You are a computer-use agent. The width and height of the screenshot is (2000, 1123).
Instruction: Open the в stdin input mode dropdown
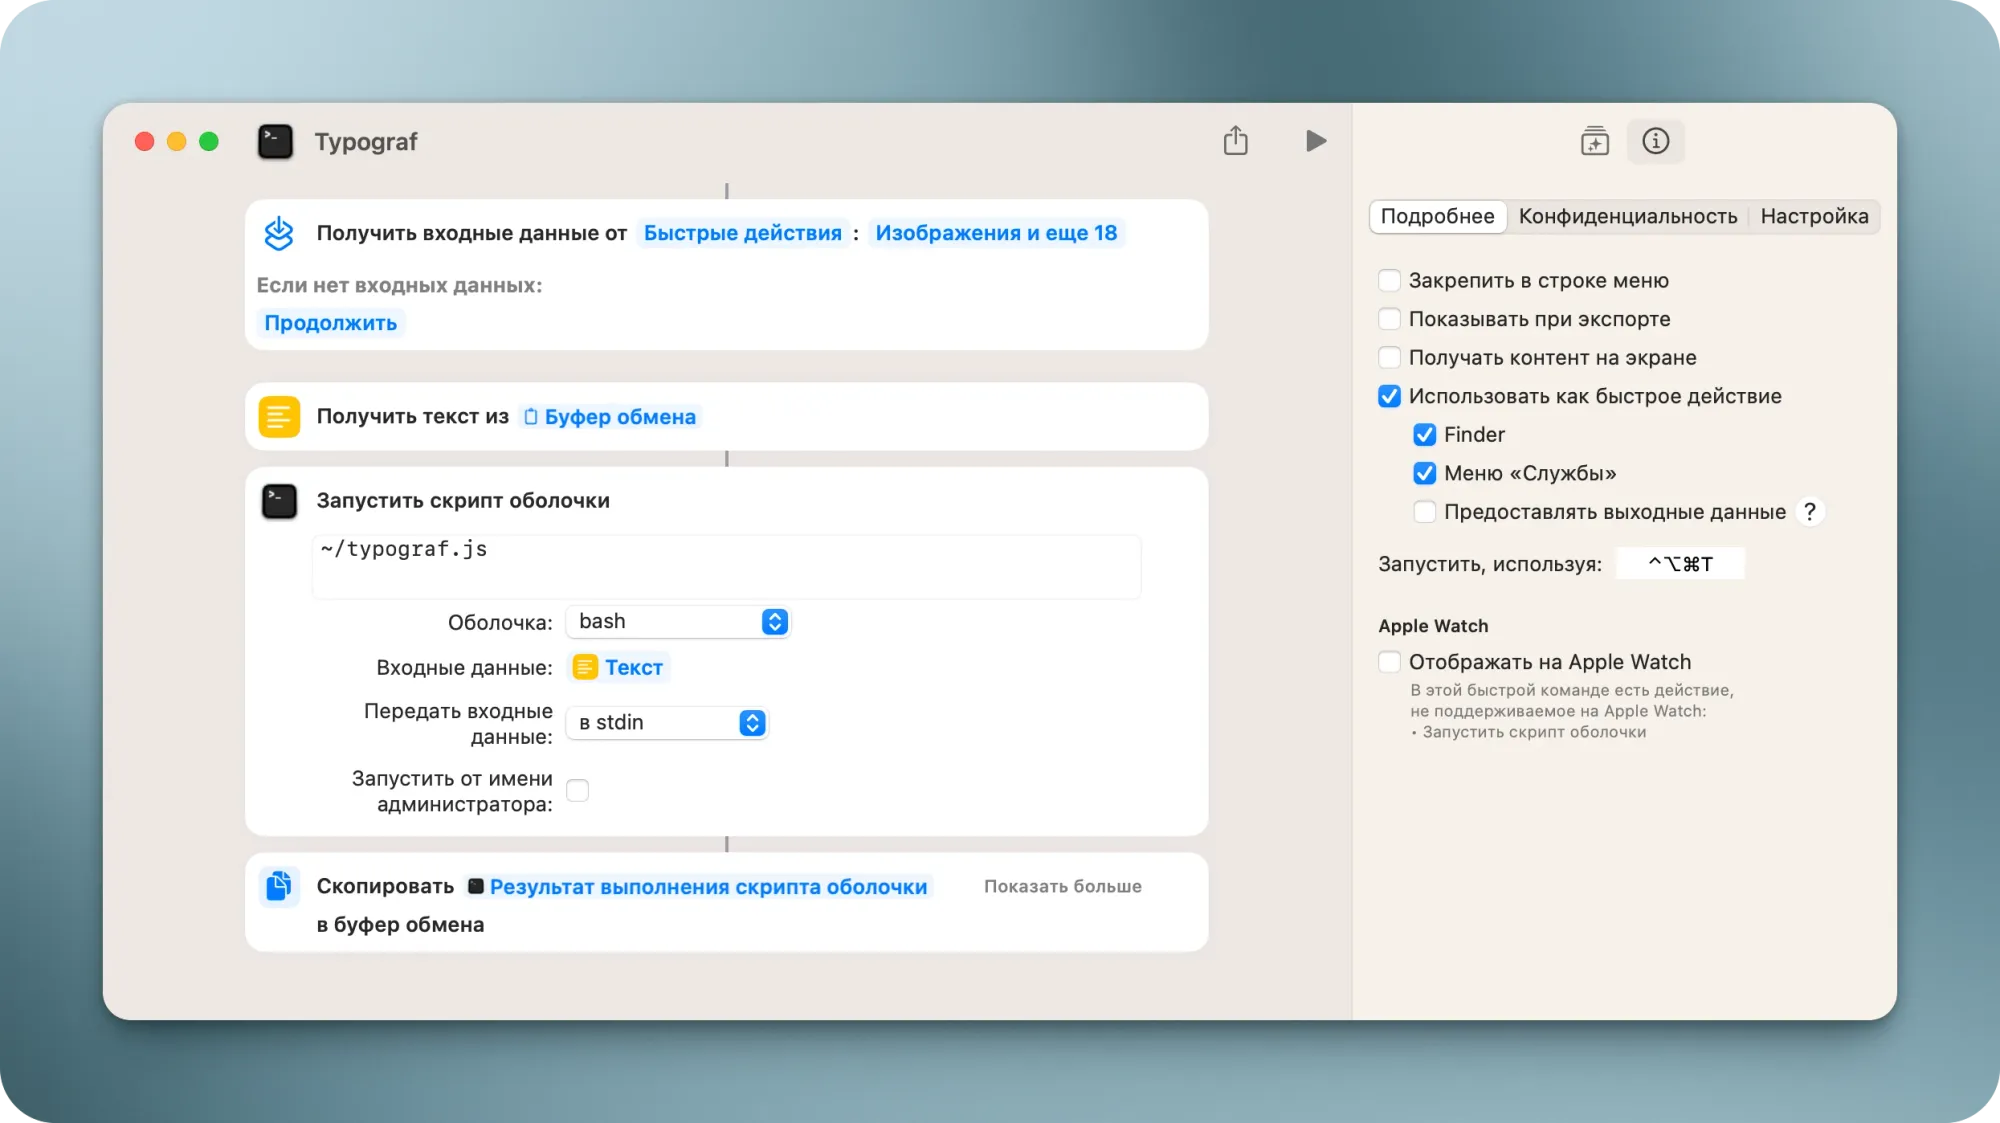pos(667,723)
